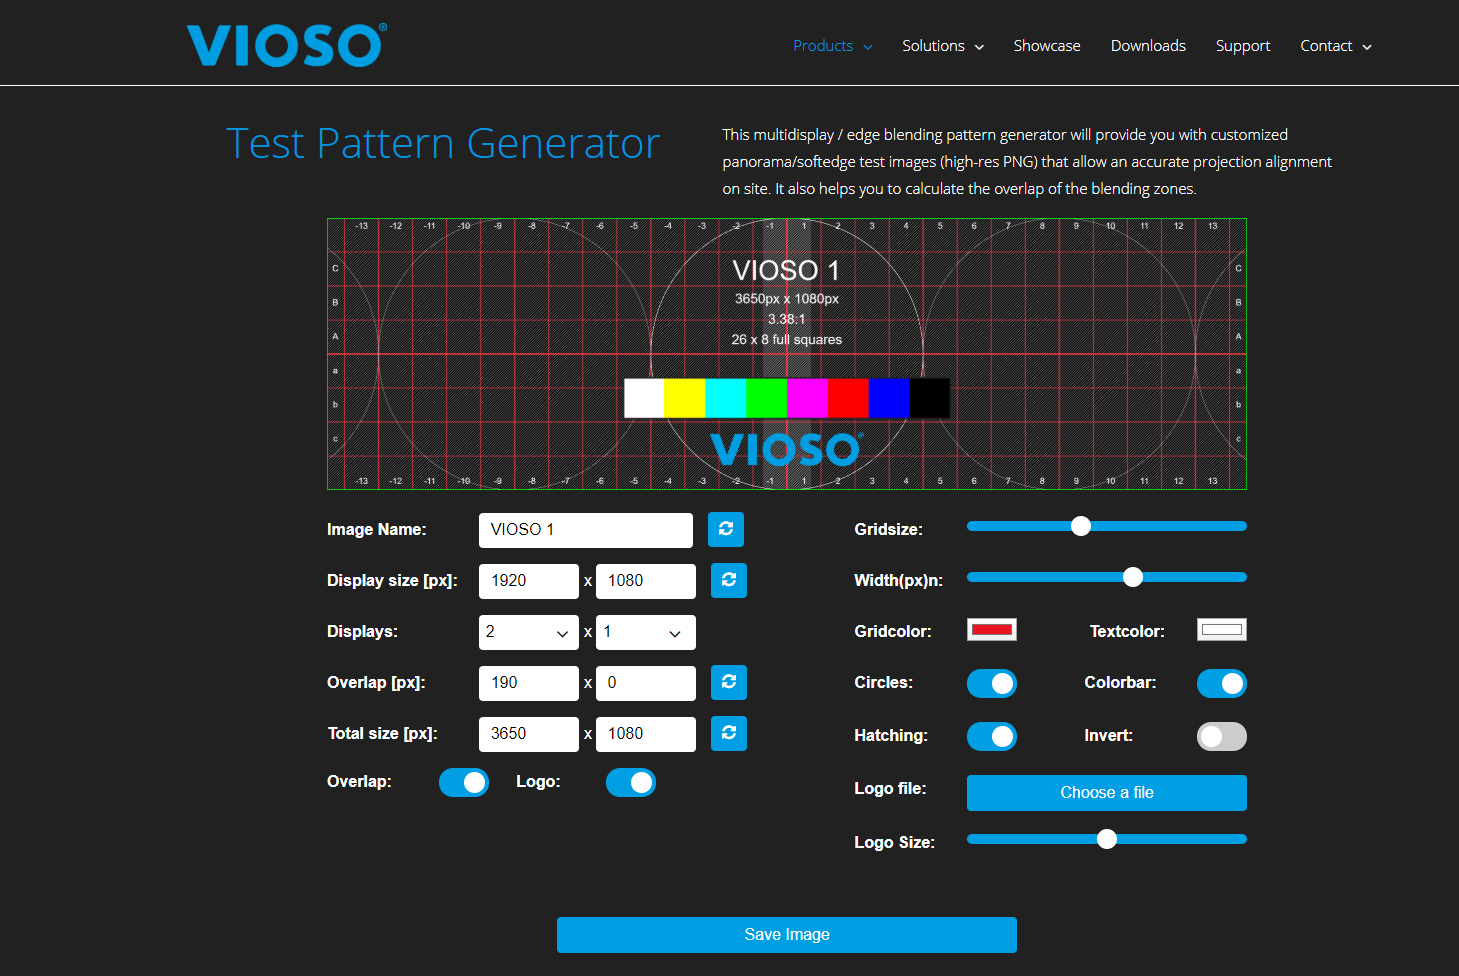Toggle off the Logo switch
Image resolution: width=1459 pixels, height=976 pixels.
point(630,781)
